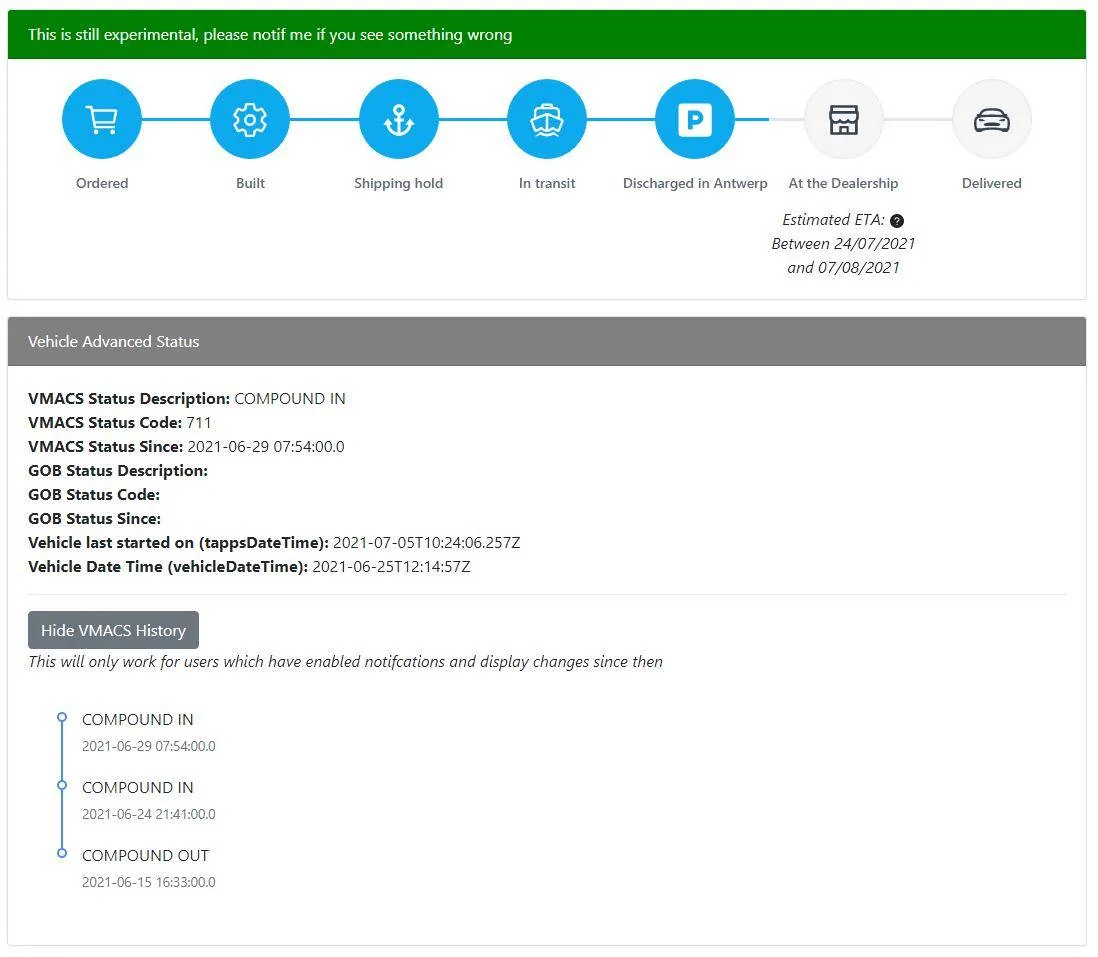
Task: Click the green experimental notice banner
Action: click(x=547, y=34)
